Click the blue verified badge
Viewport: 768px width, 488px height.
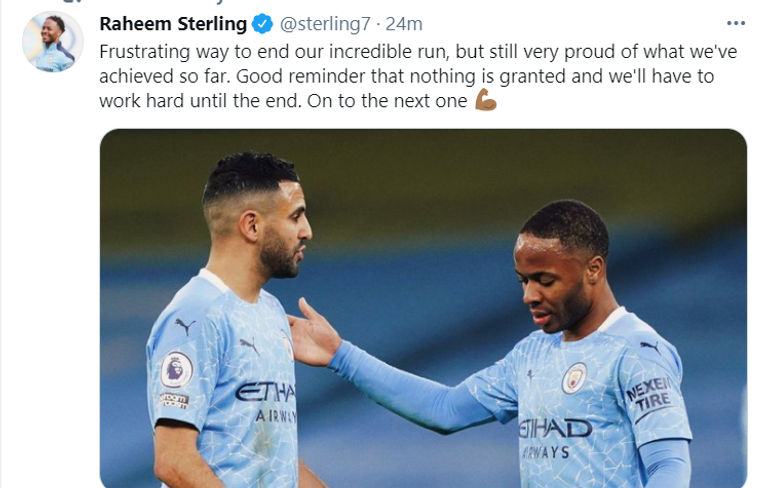[263, 23]
